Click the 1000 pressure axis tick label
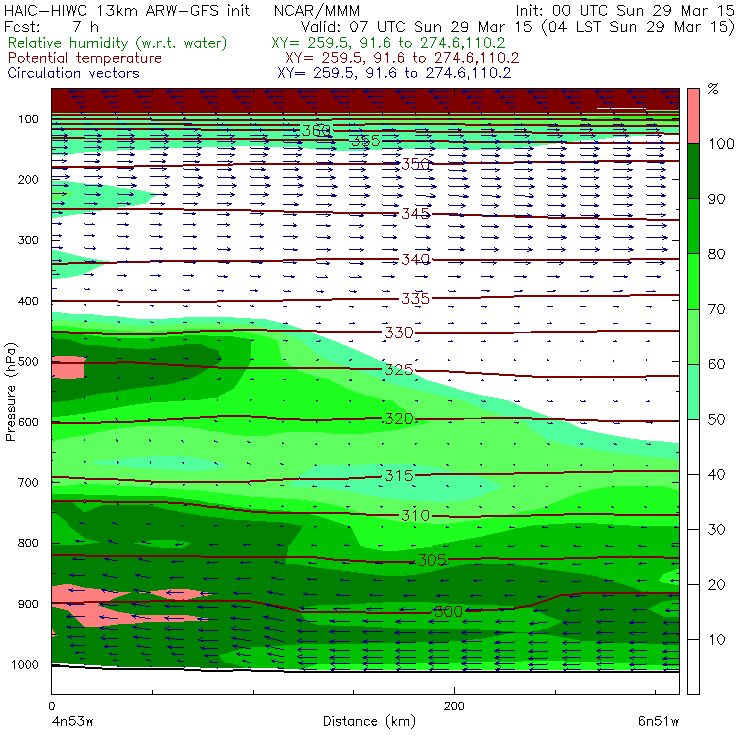Image resolution: width=740 pixels, height=740 pixels. click(x=25, y=665)
